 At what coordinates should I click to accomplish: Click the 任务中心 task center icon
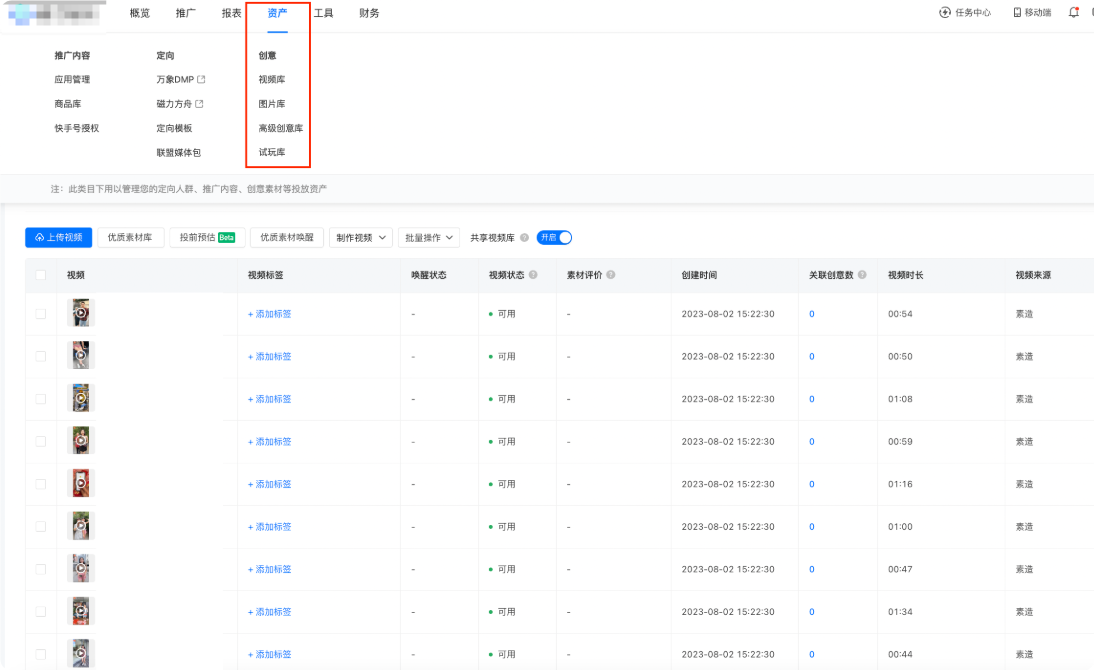tap(945, 13)
